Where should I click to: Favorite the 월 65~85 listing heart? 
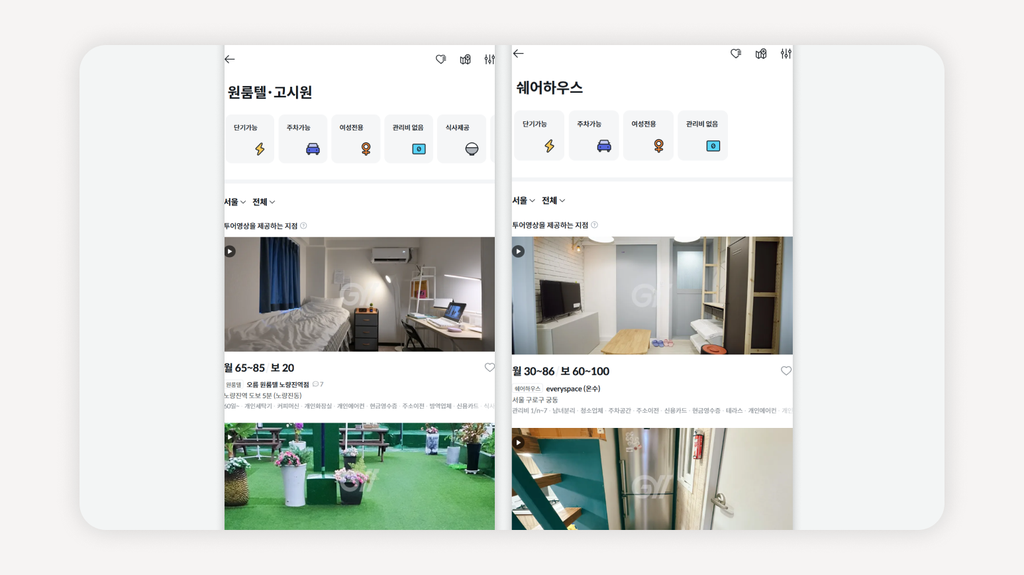coord(489,368)
